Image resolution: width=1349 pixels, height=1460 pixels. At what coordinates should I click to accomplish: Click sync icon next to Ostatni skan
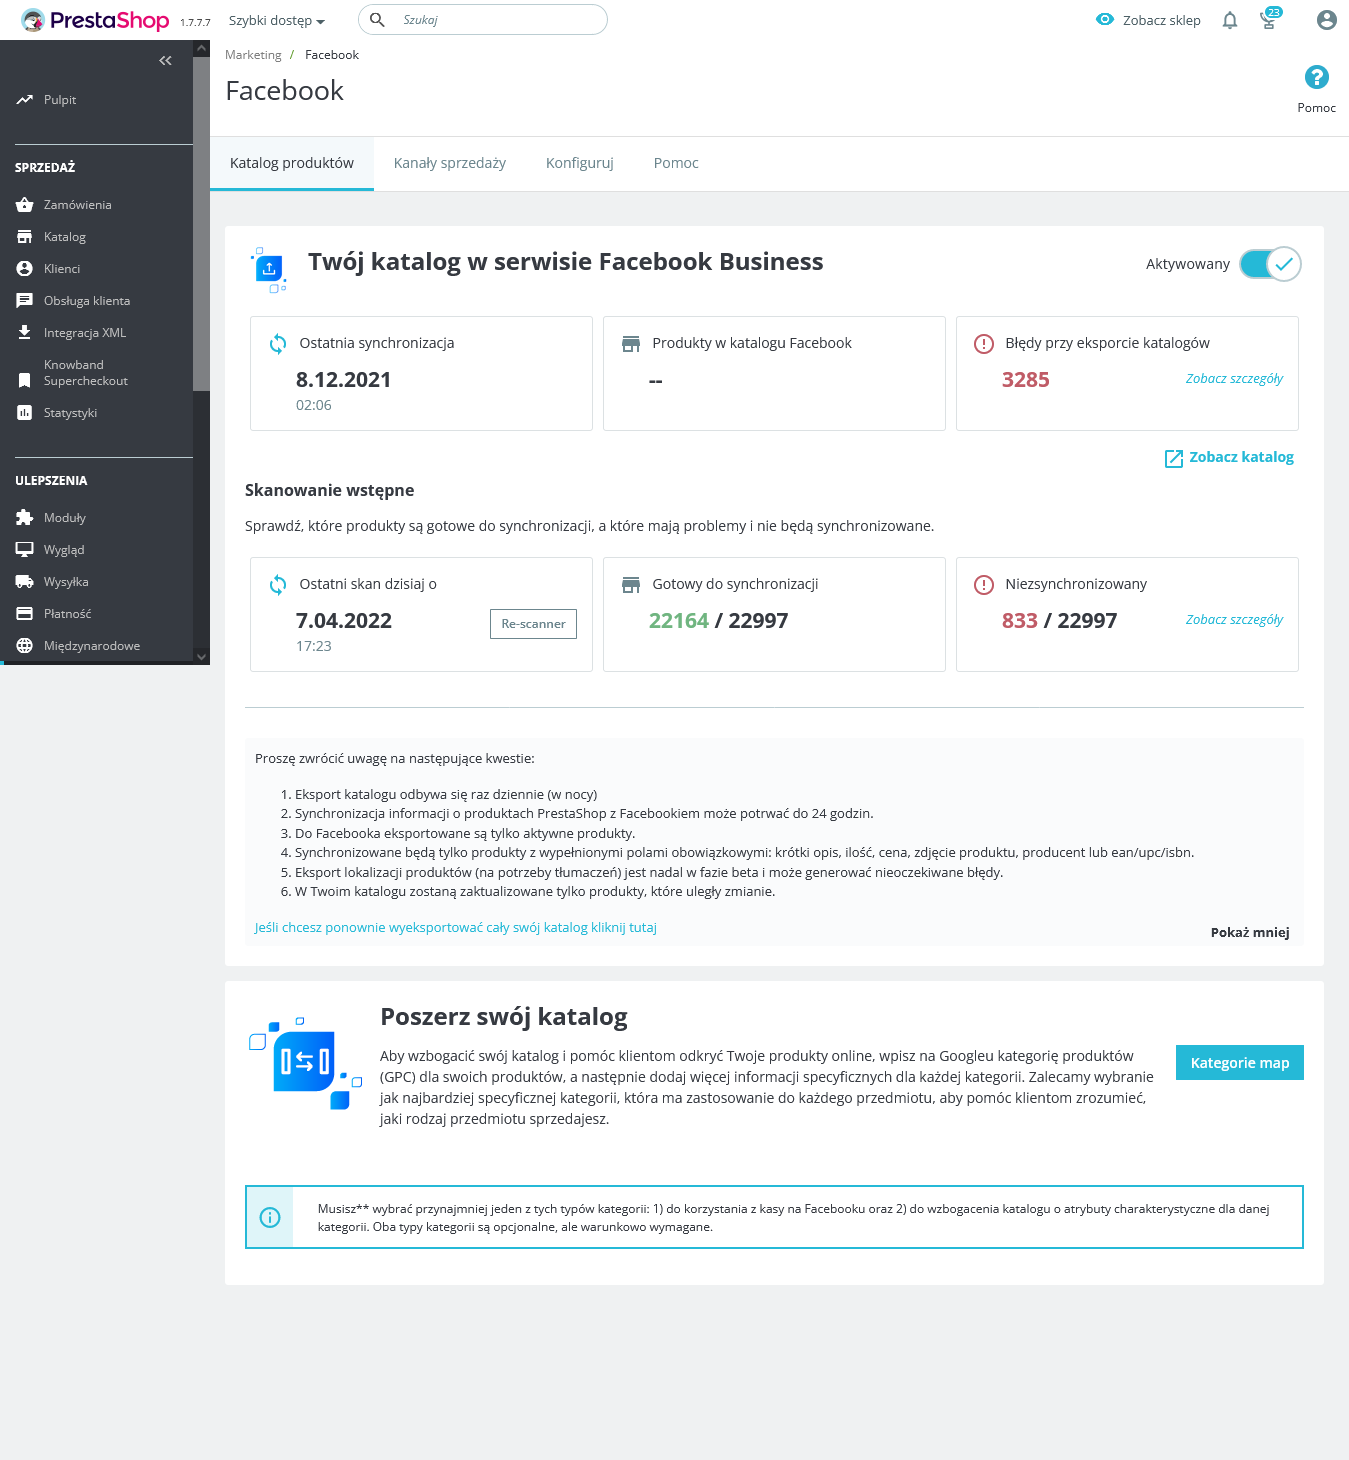point(278,585)
